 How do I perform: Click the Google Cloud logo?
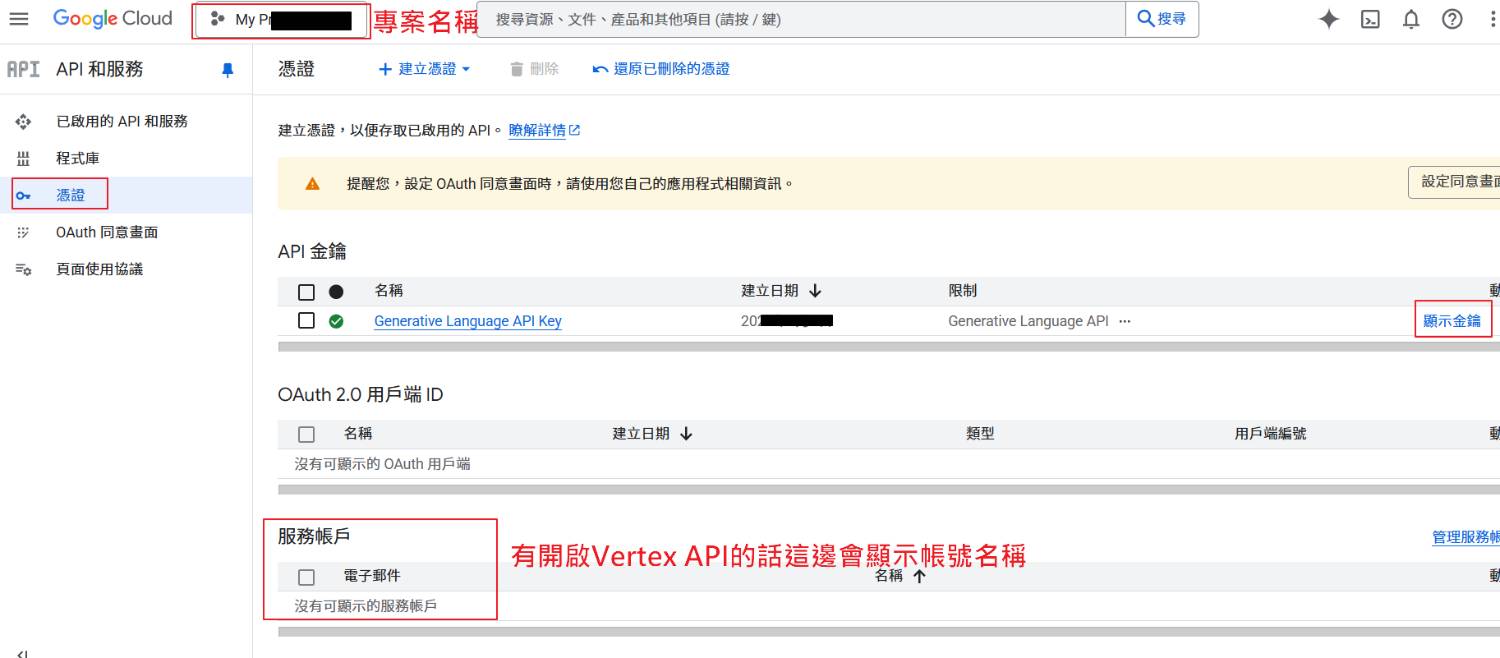coord(113,19)
